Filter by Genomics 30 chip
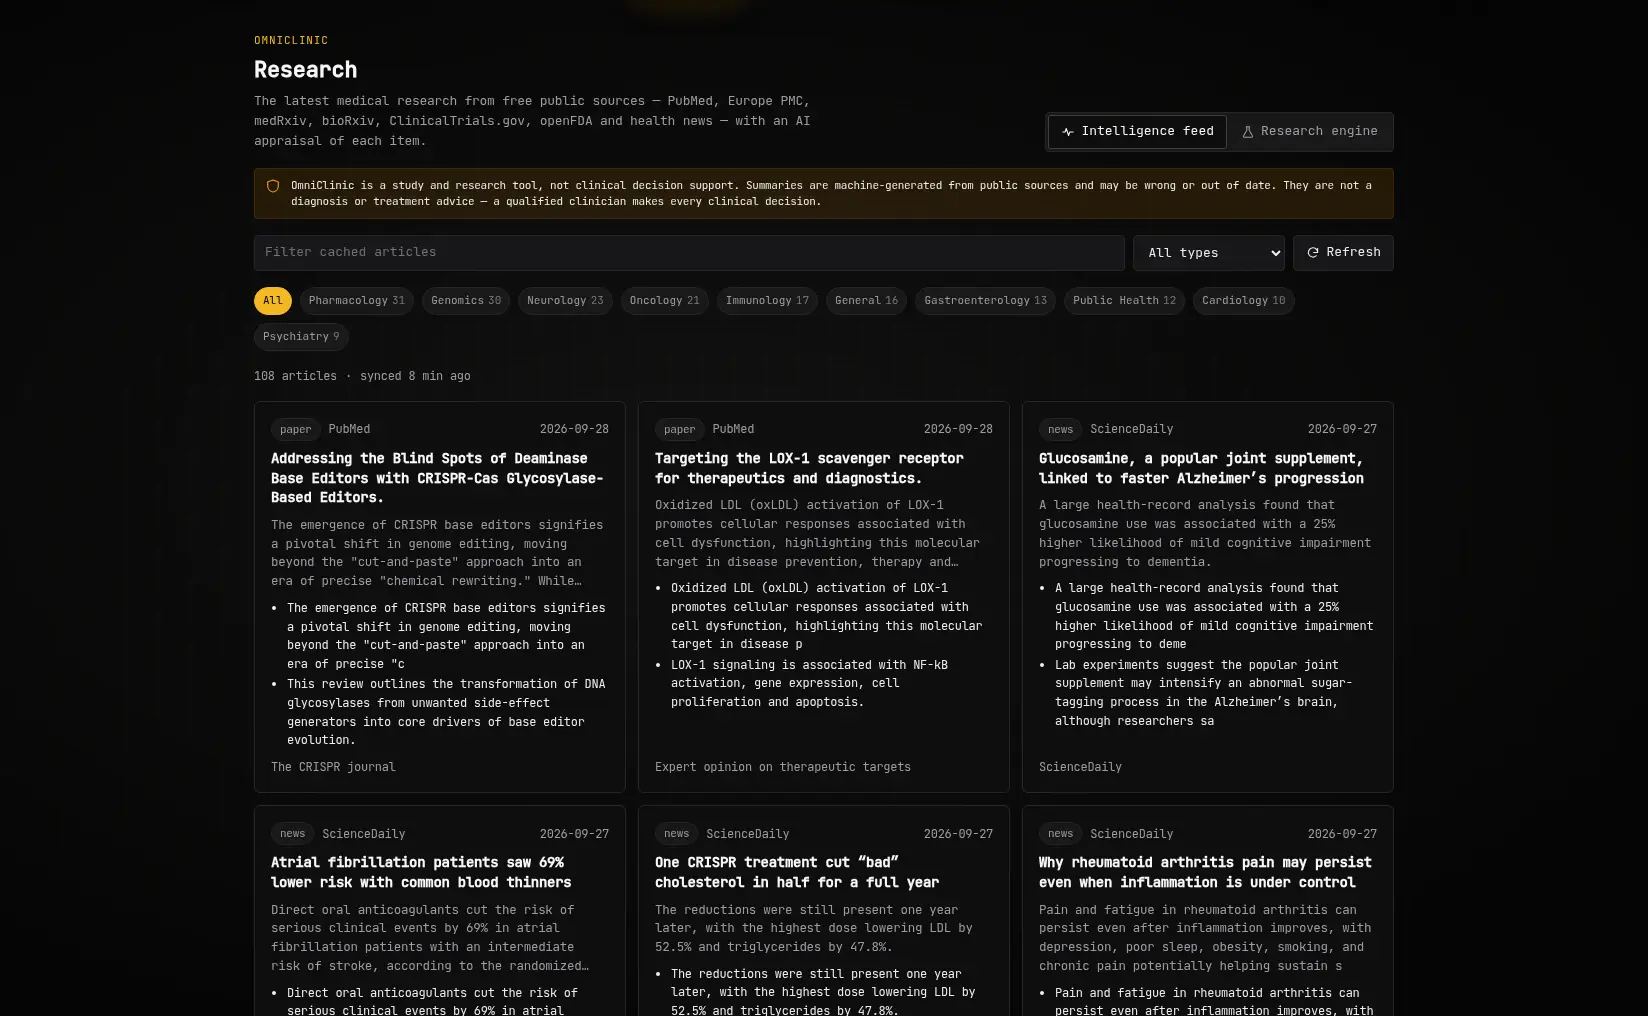This screenshot has height=1016, width=1648. 466,301
